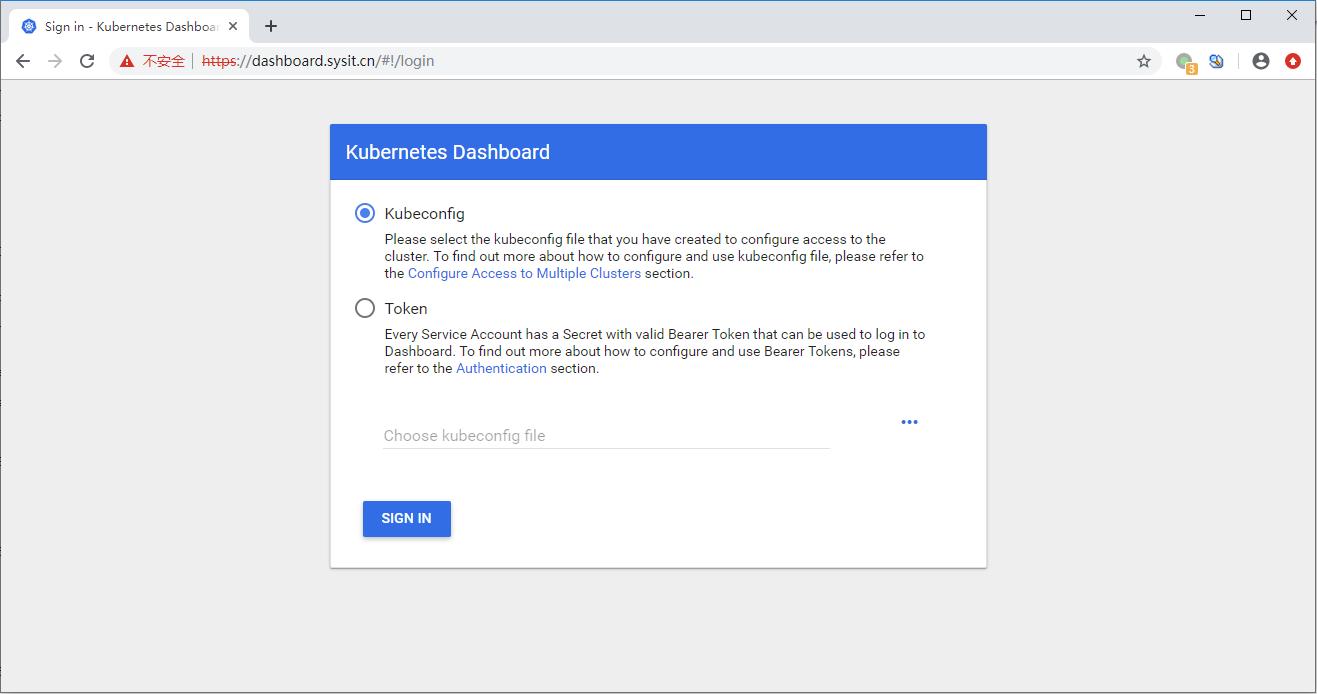
Task: Bookmark the page with the star icon
Action: [x=1143, y=60]
